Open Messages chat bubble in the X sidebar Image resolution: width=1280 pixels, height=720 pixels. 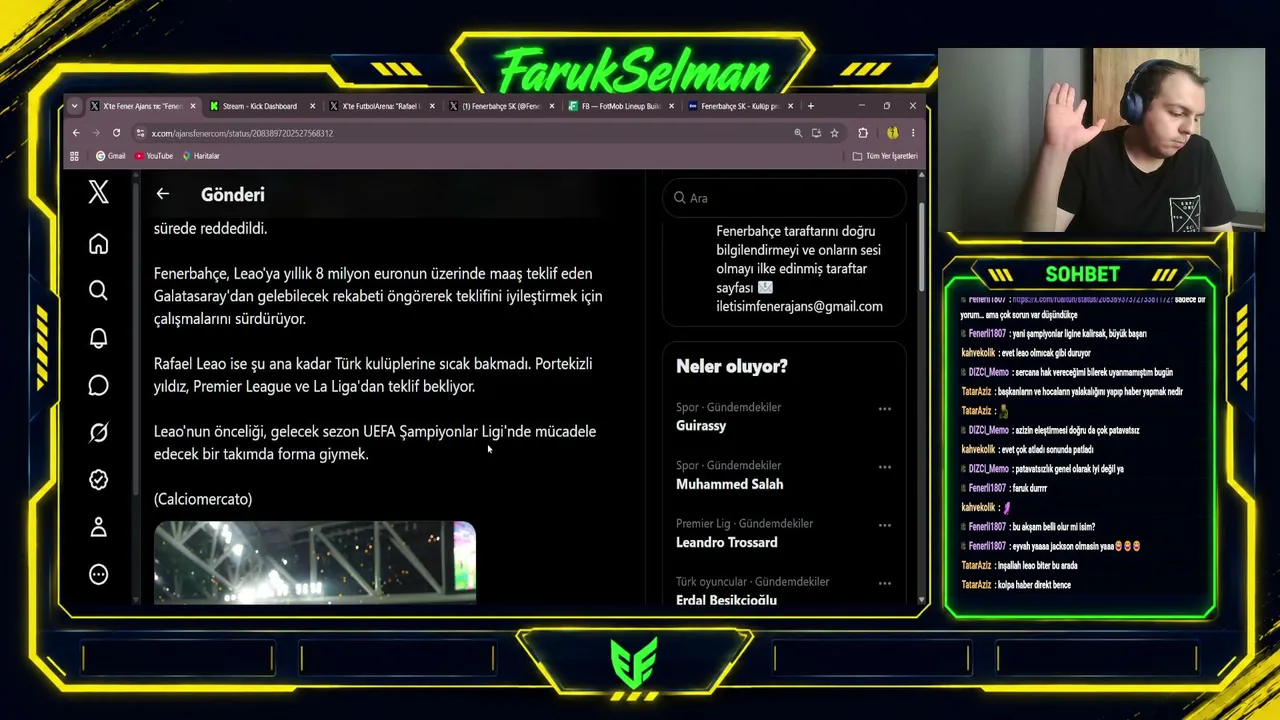pyautogui.click(x=98, y=385)
